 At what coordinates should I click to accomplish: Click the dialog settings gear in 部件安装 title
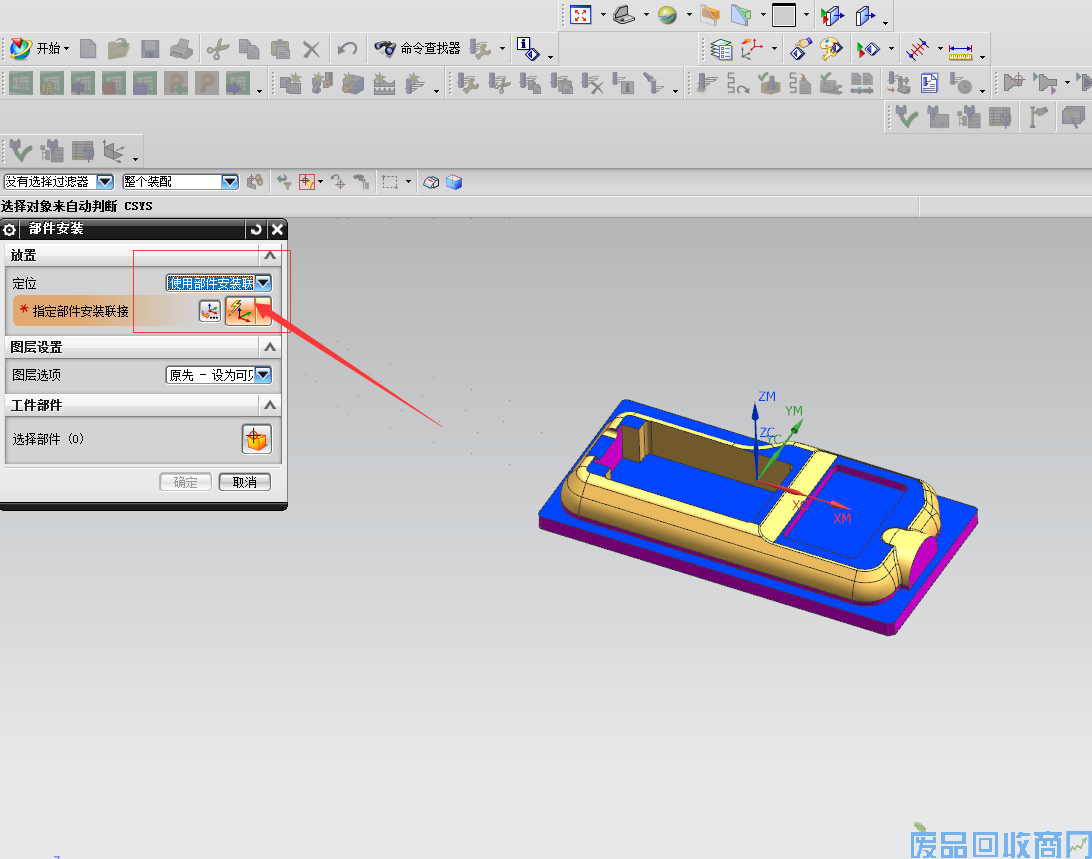11,229
